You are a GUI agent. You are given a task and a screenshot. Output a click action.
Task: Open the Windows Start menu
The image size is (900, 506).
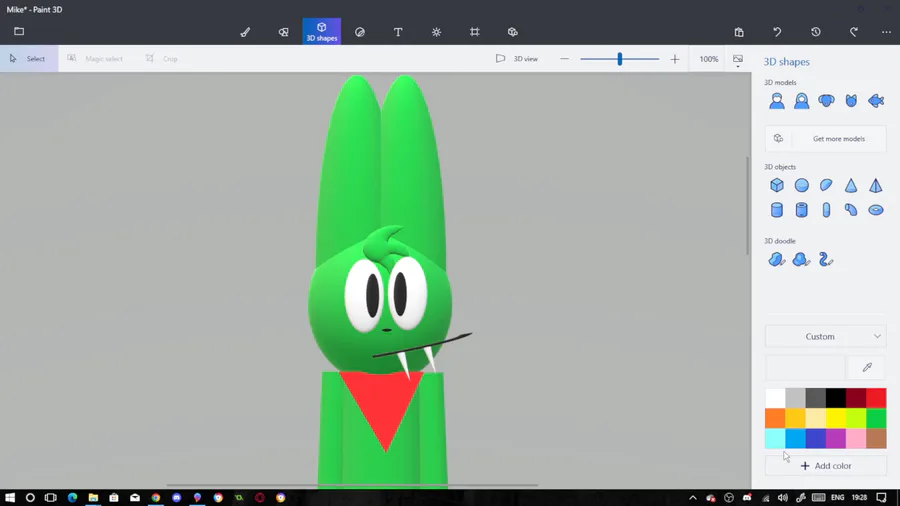(10, 497)
